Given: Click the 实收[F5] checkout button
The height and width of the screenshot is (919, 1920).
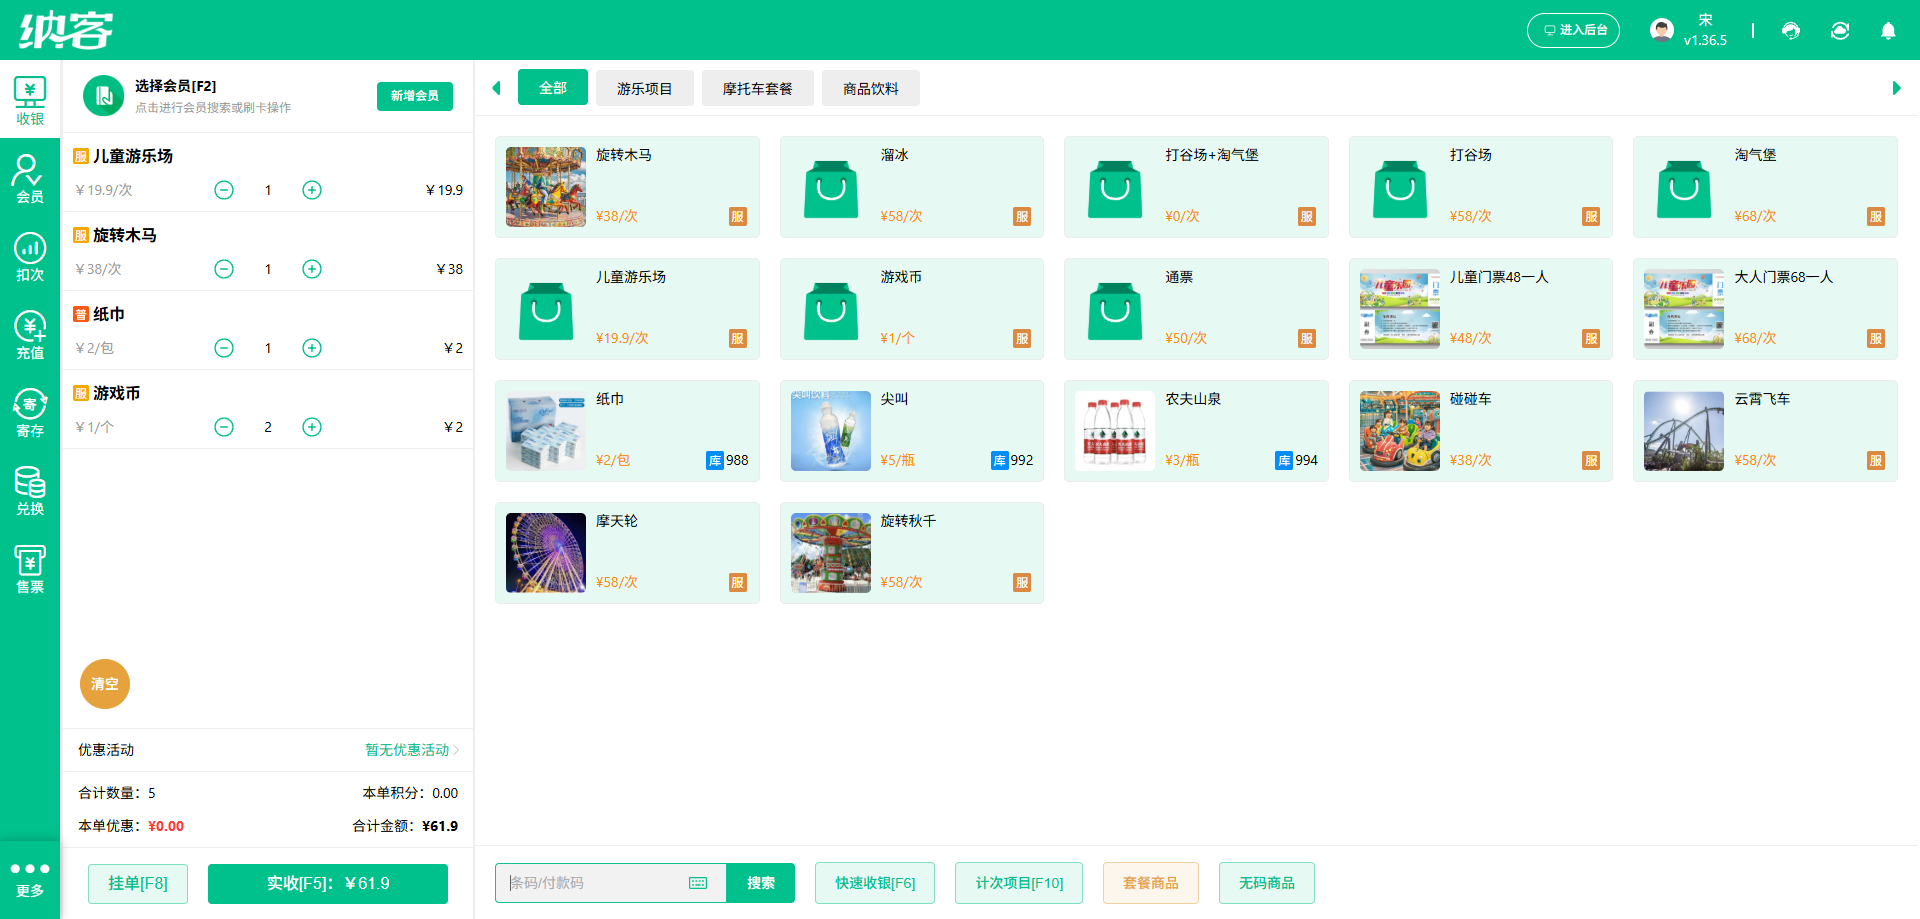Looking at the screenshot, I should click(328, 883).
